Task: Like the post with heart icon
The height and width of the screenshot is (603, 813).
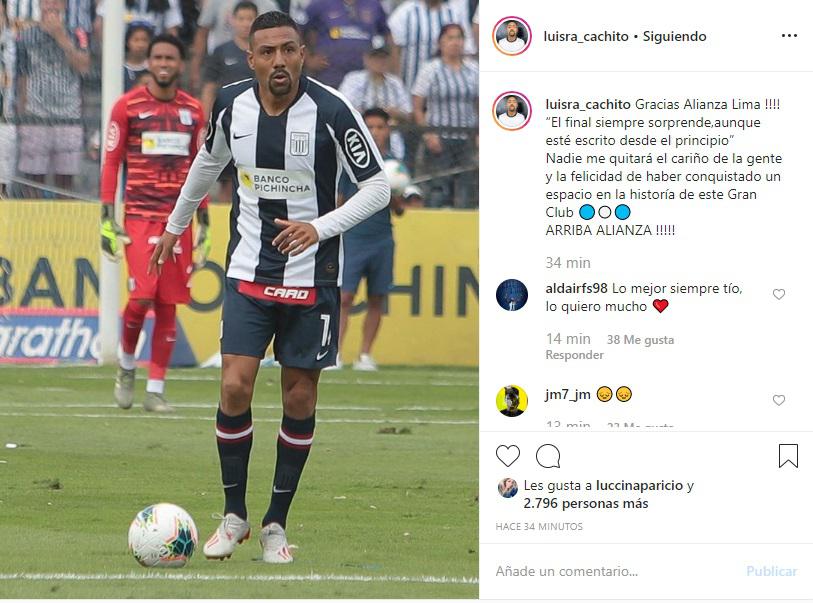Action: pyautogui.click(x=508, y=456)
